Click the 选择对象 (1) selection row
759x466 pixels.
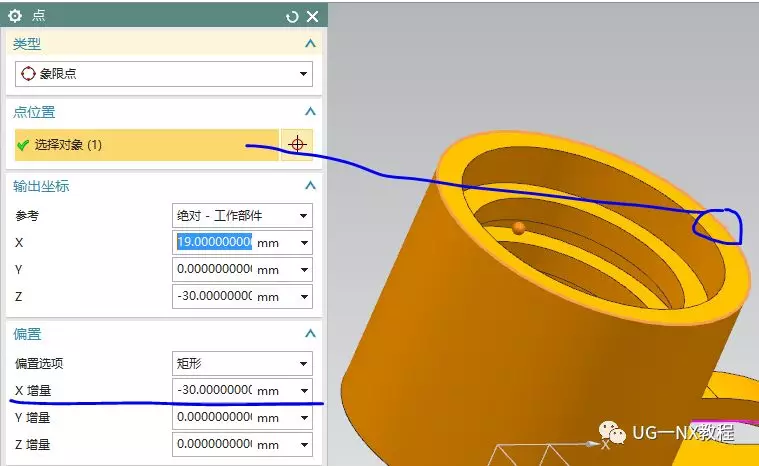click(145, 145)
